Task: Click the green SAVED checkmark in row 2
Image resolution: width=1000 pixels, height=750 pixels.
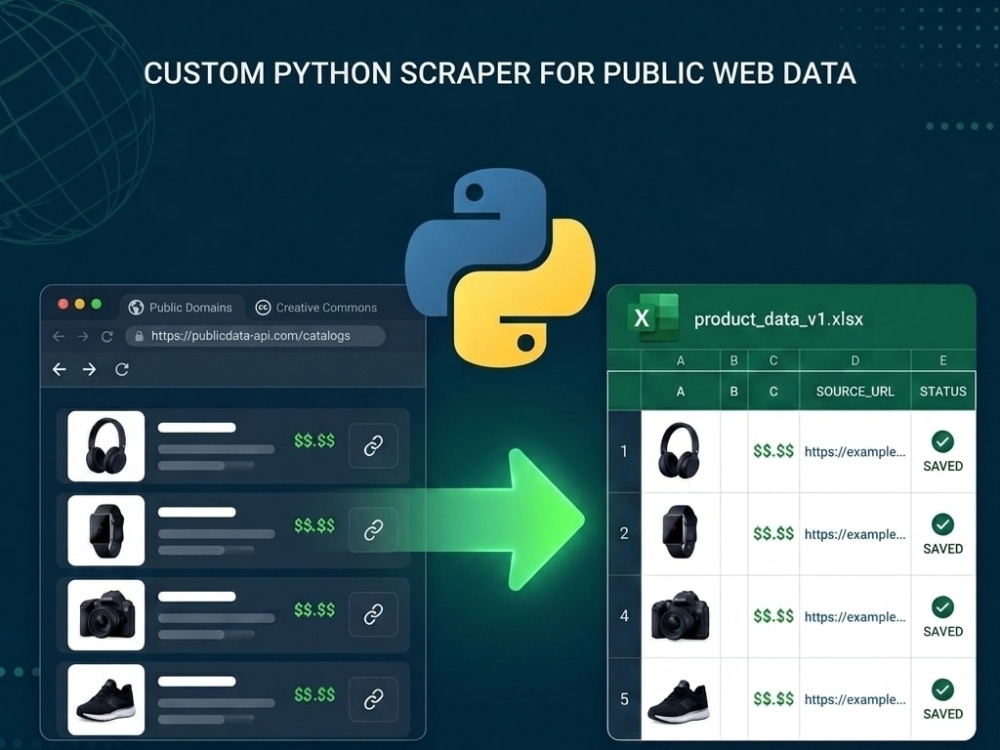Action: pyautogui.click(x=943, y=524)
